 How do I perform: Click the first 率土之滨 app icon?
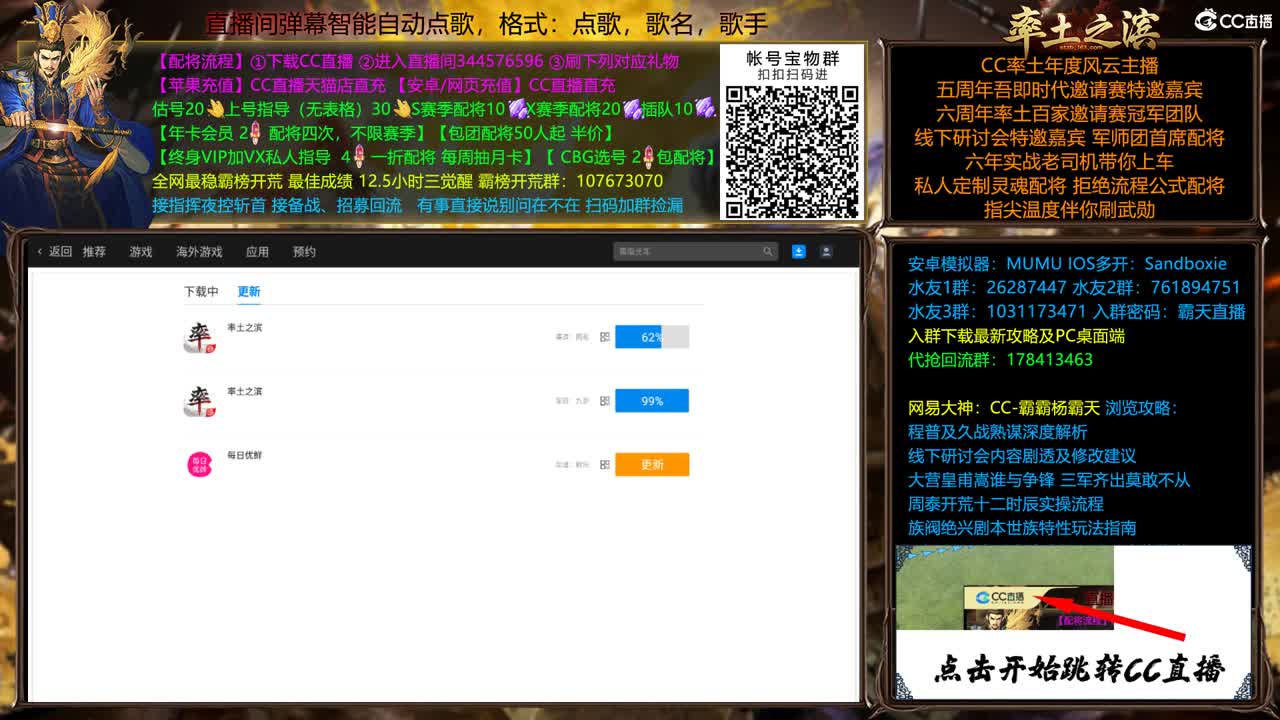(199, 337)
